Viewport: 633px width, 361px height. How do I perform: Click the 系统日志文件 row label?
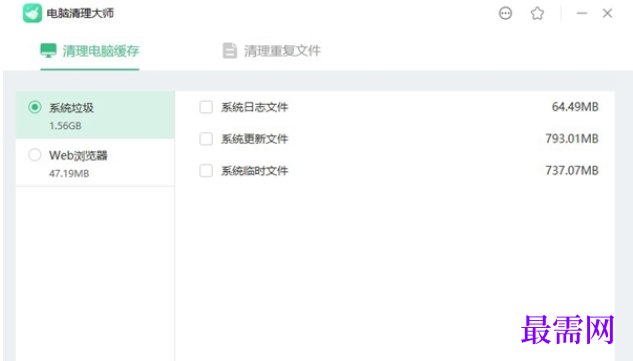click(x=254, y=107)
